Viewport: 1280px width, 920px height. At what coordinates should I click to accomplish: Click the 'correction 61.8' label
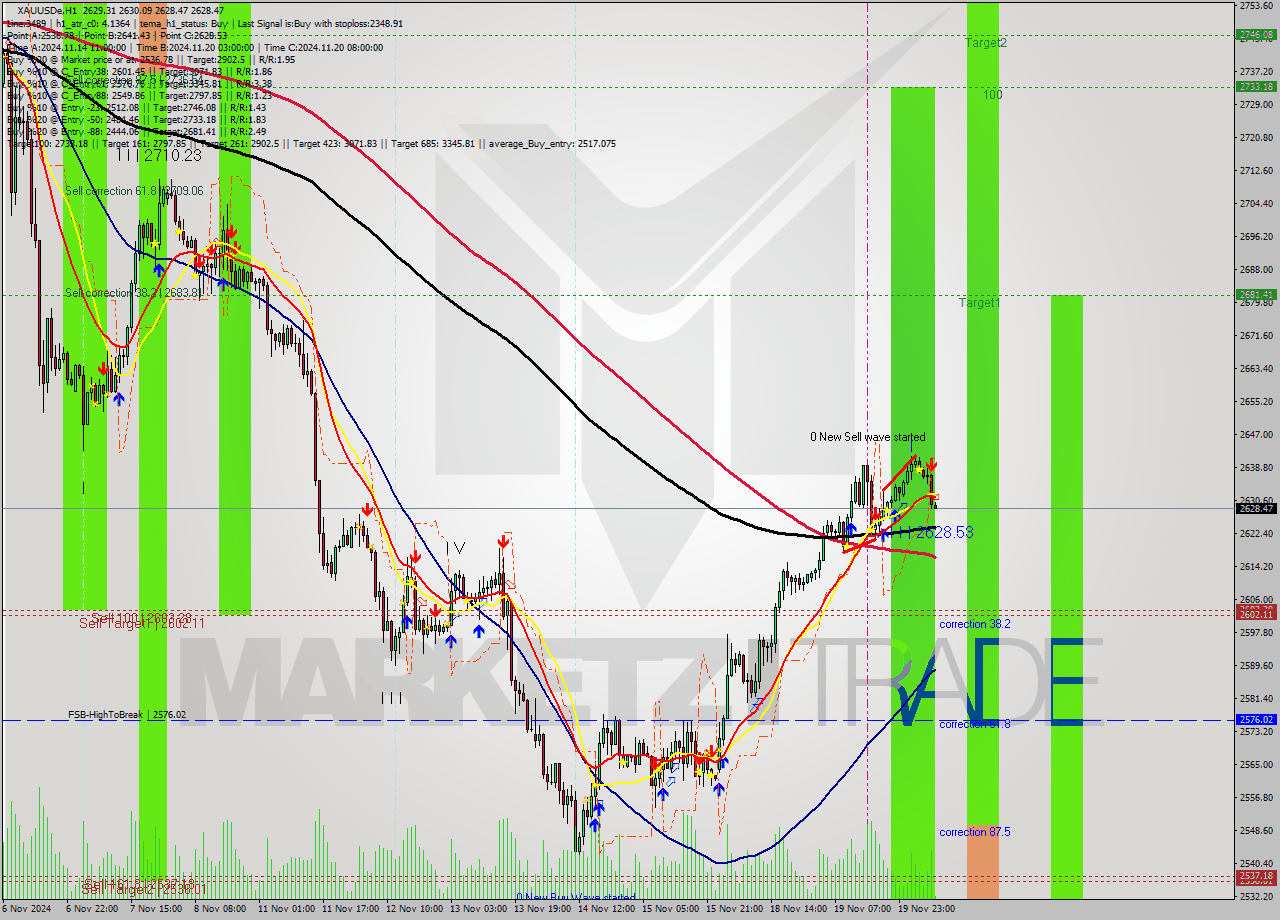coord(974,724)
